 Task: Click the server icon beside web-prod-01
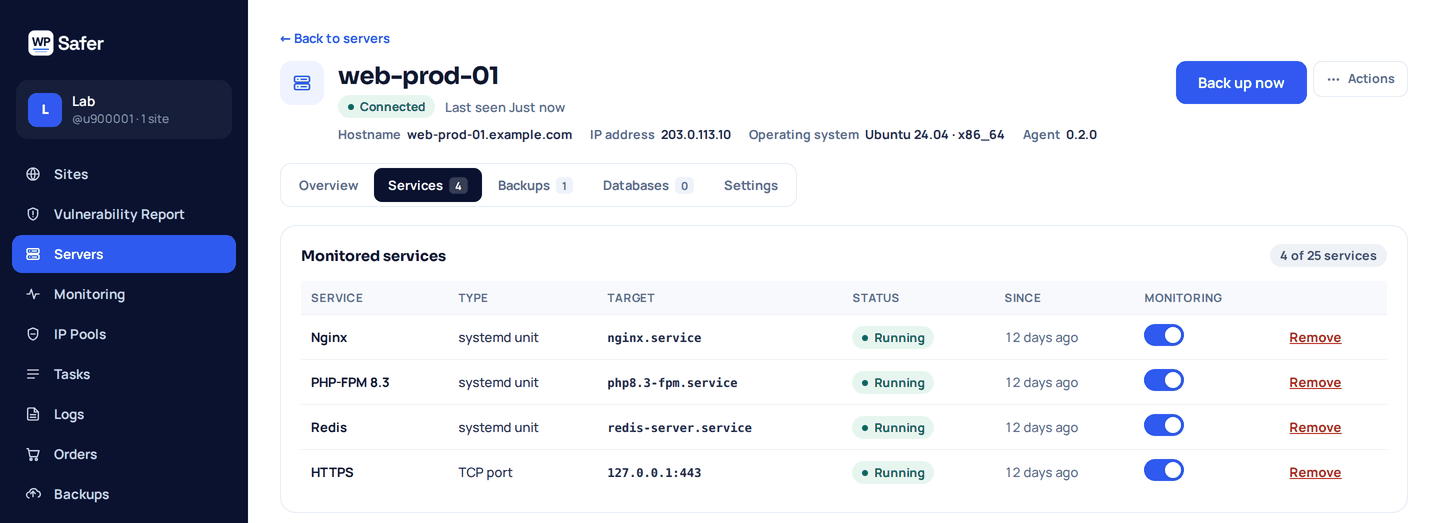point(302,83)
